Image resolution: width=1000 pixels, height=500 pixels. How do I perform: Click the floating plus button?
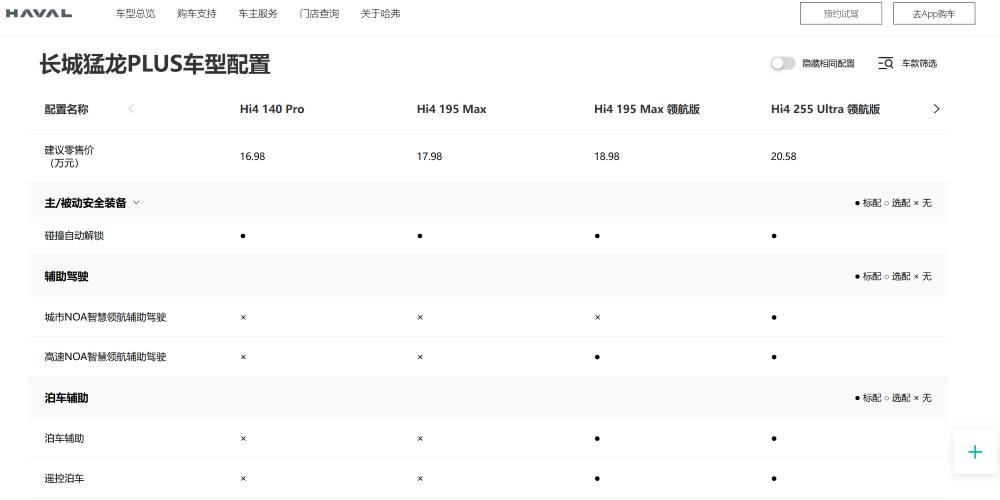point(974,452)
